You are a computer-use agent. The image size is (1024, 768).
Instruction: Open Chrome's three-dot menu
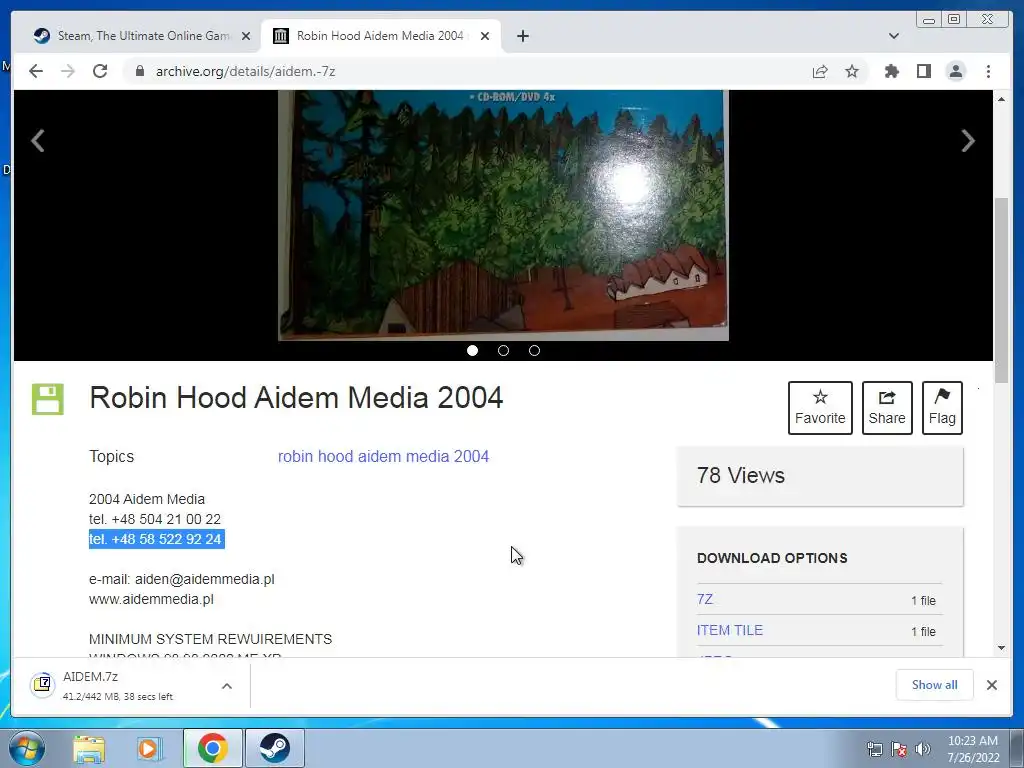[988, 71]
